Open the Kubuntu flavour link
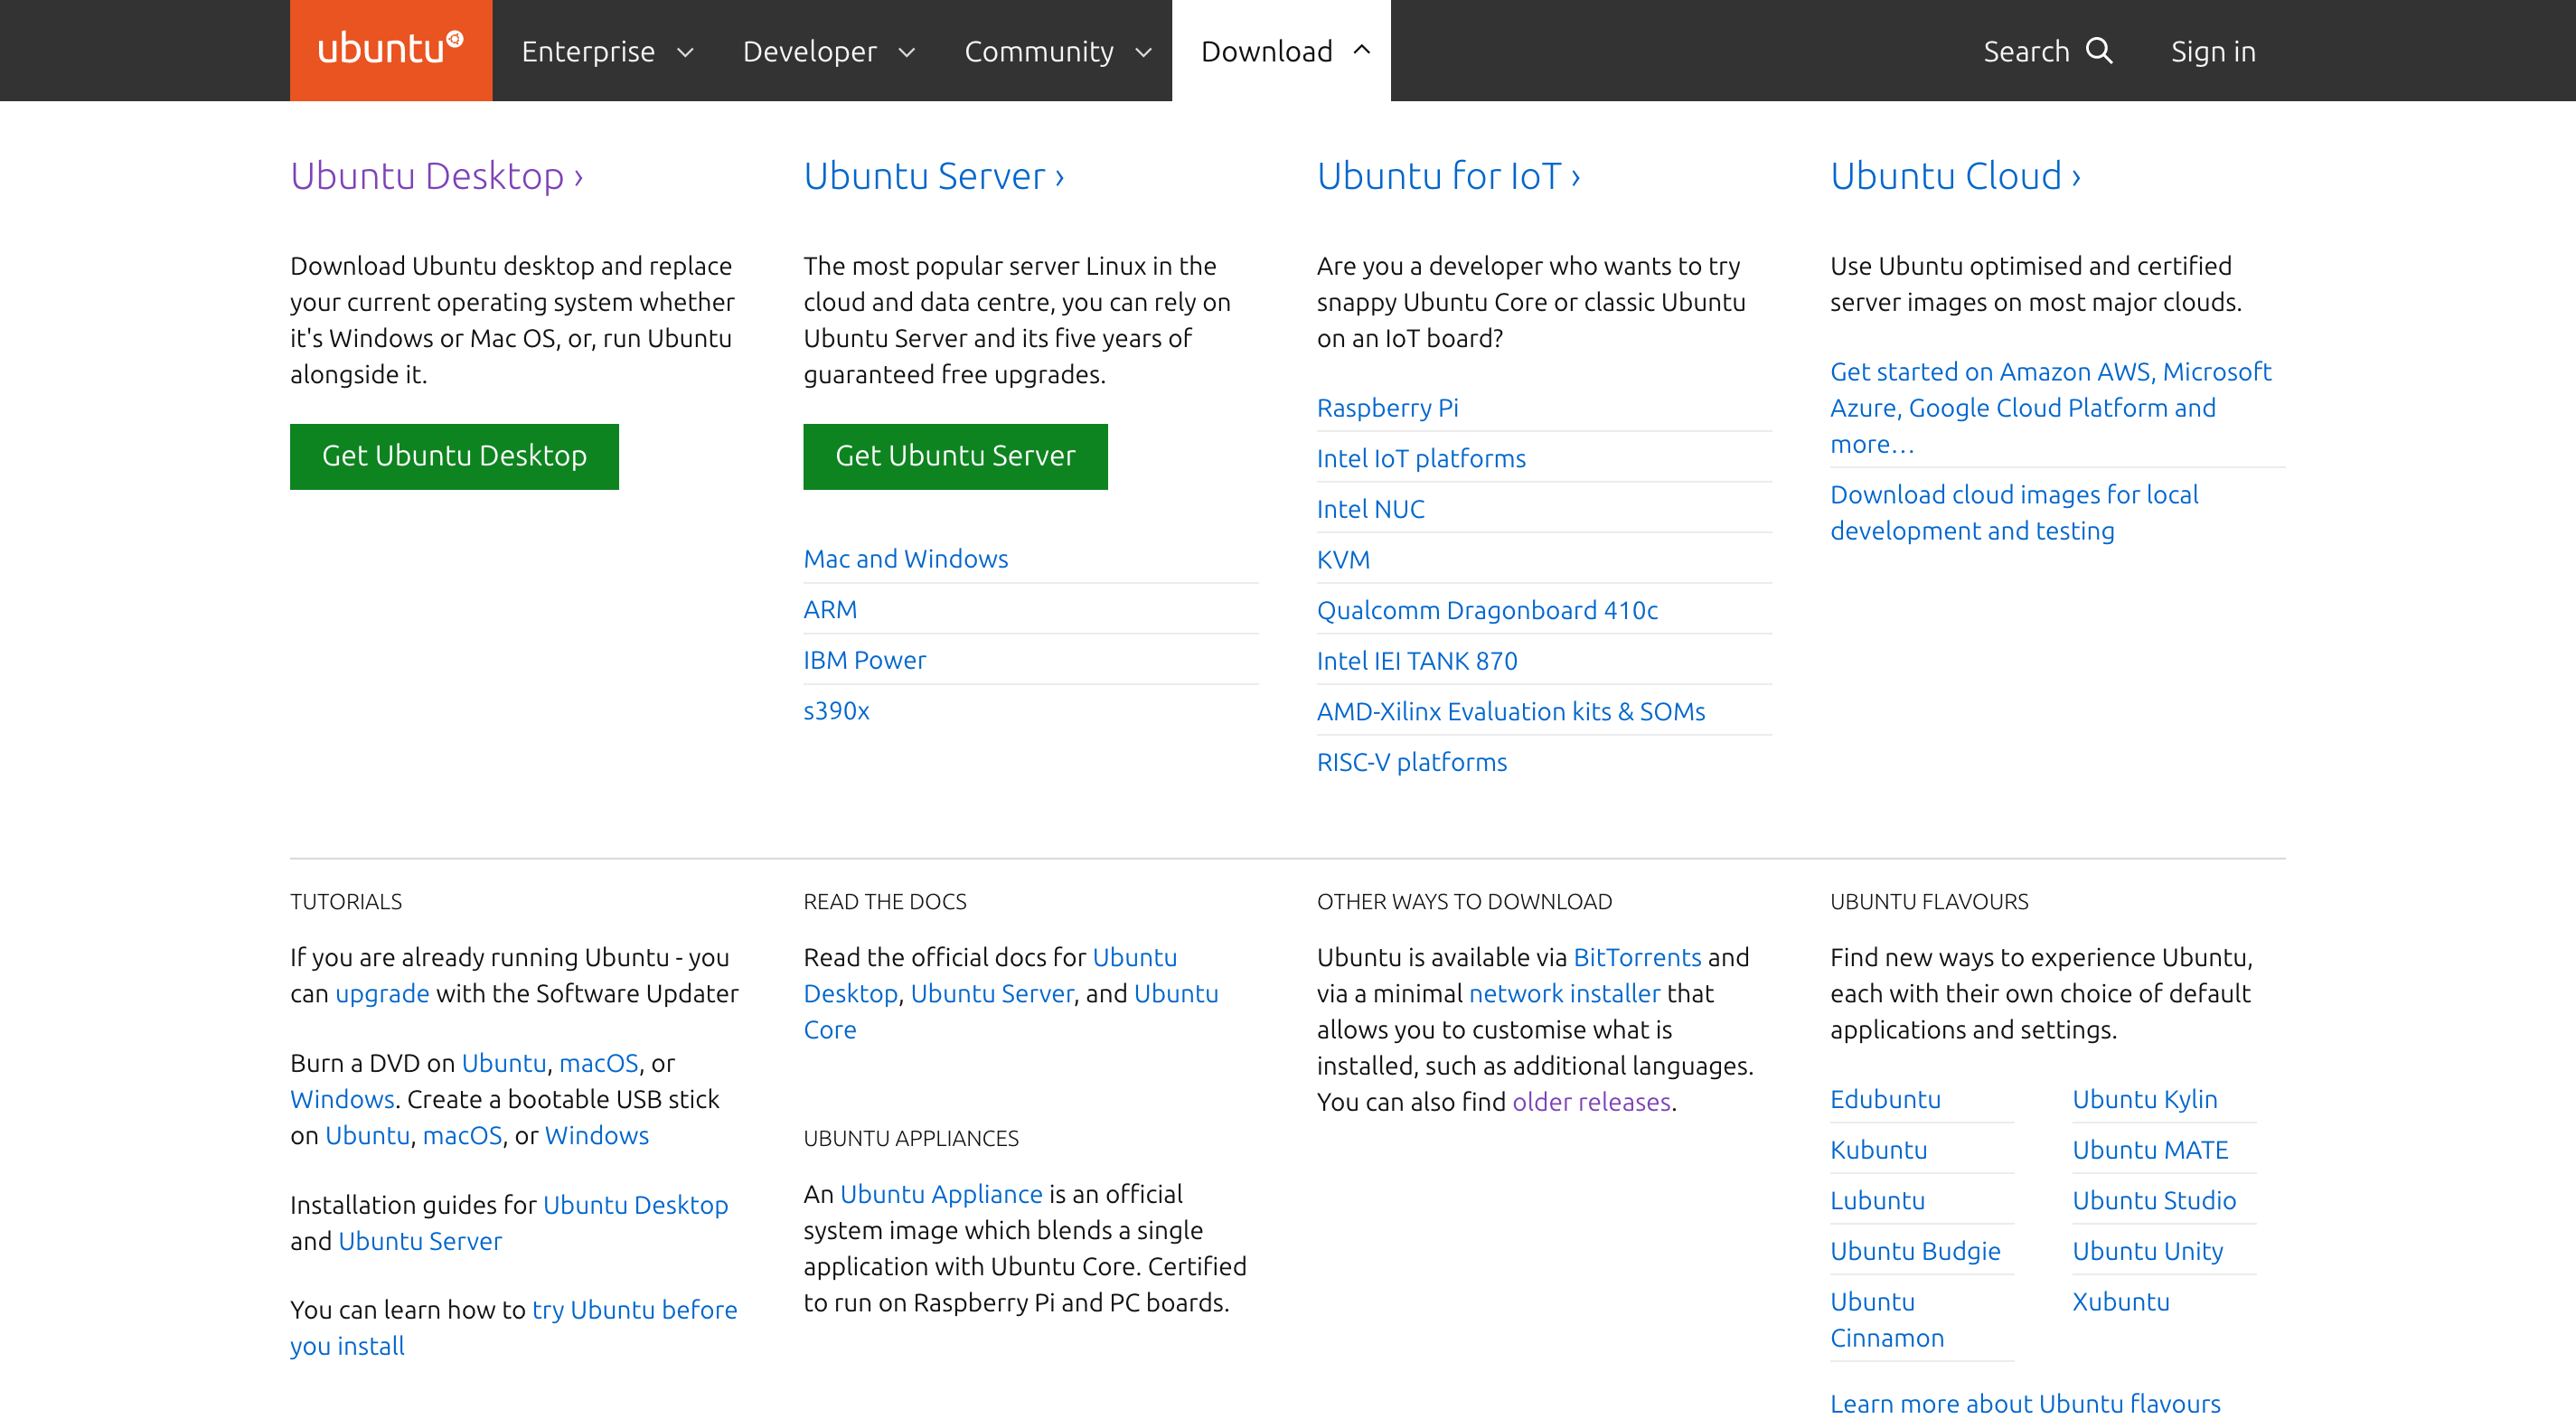 coord(1878,1150)
